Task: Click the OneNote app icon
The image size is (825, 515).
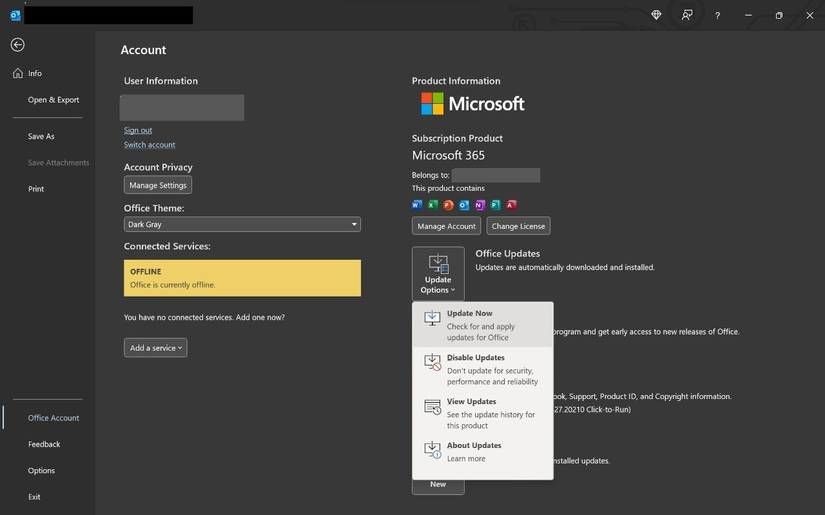Action: [x=479, y=205]
